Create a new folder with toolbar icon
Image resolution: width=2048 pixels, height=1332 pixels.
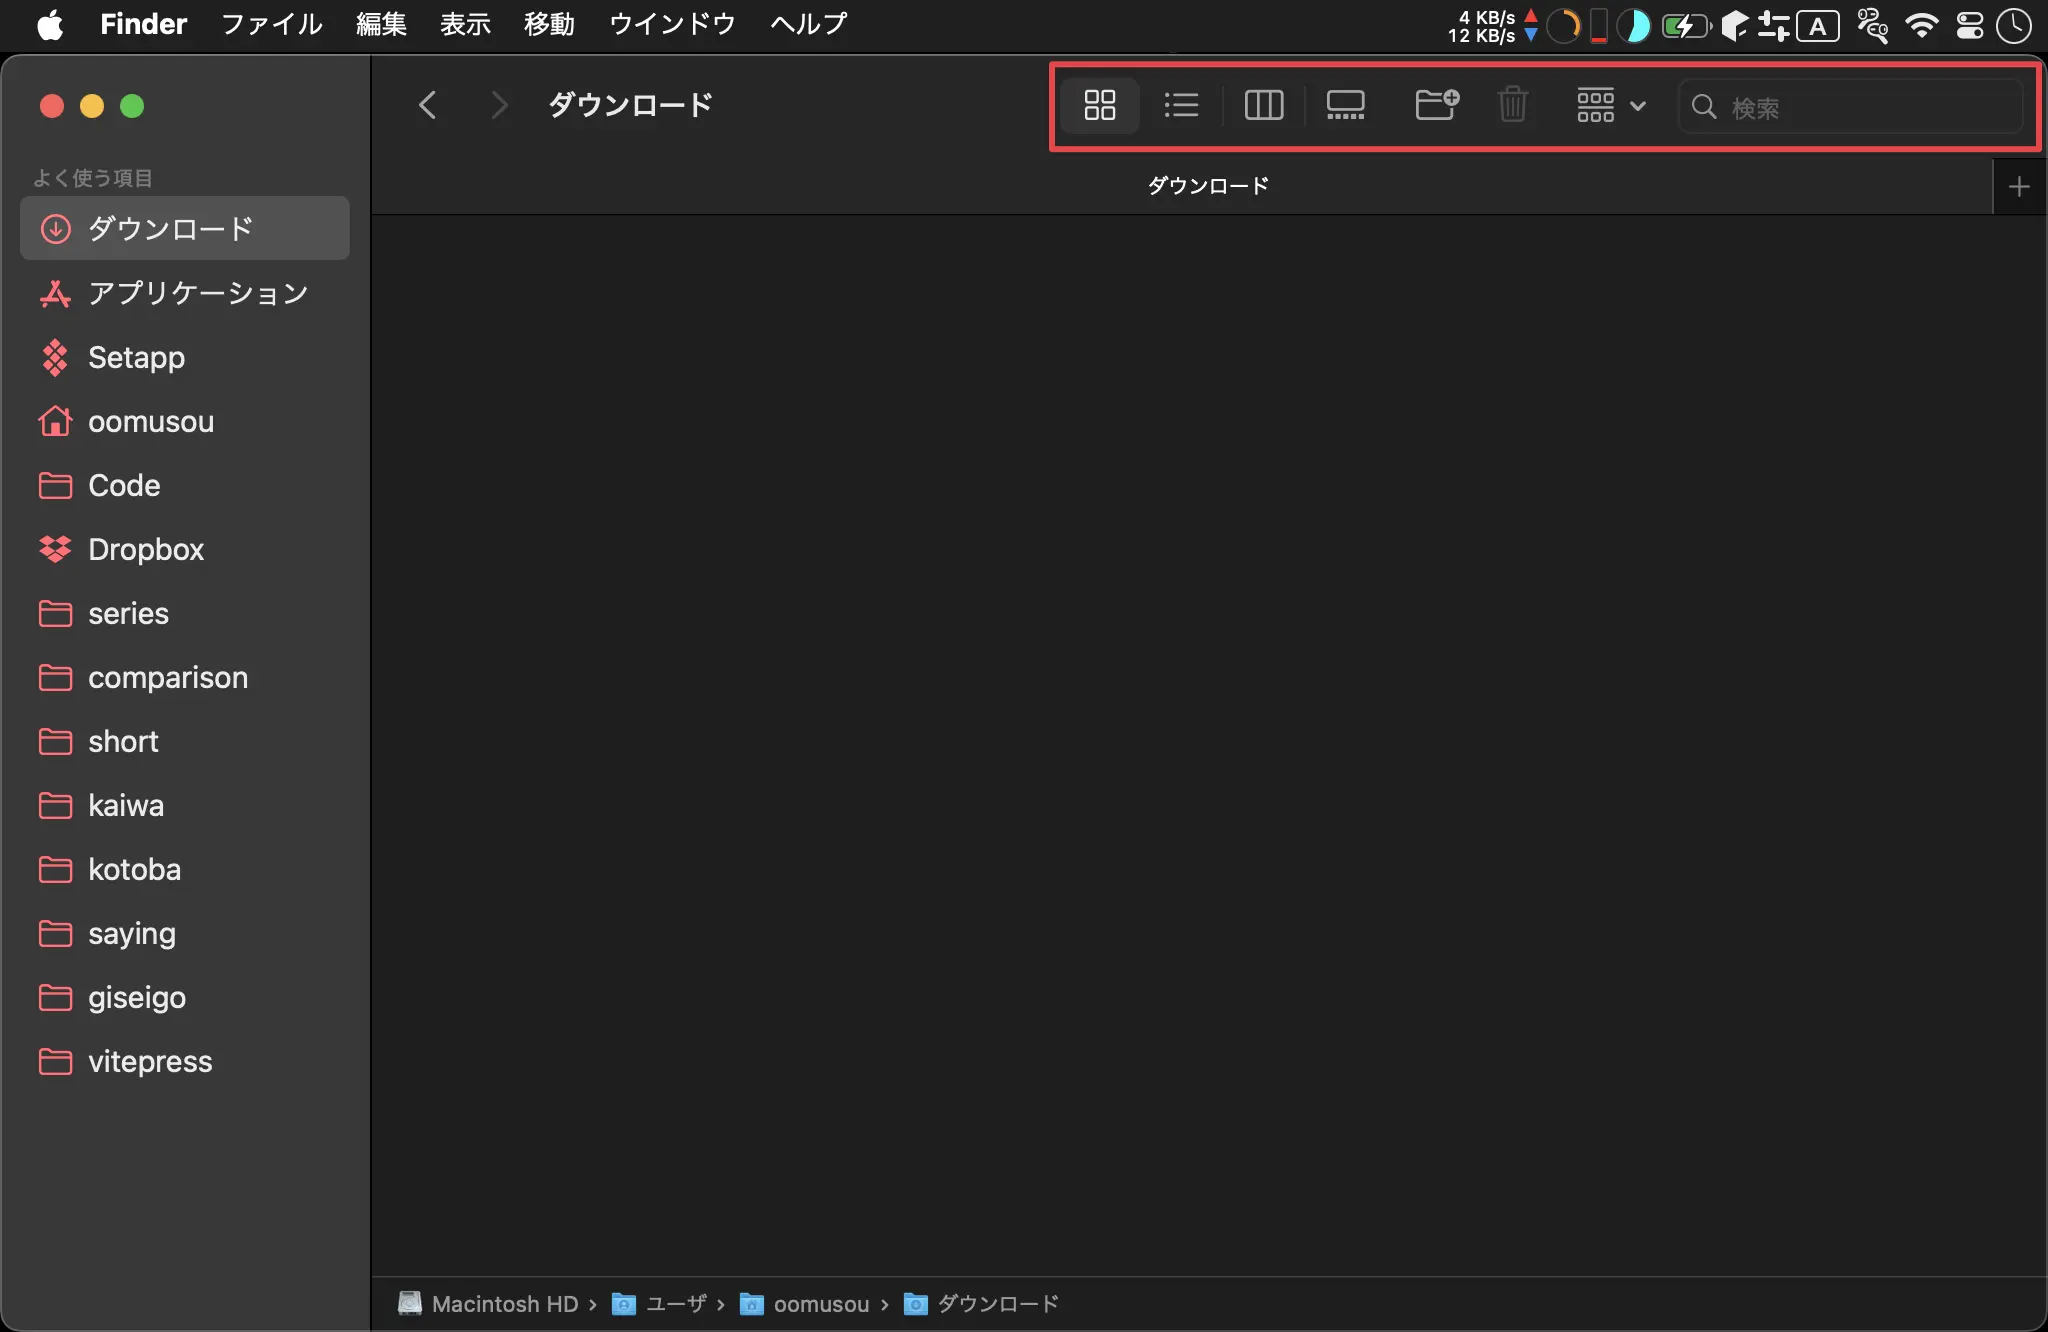click(1437, 105)
